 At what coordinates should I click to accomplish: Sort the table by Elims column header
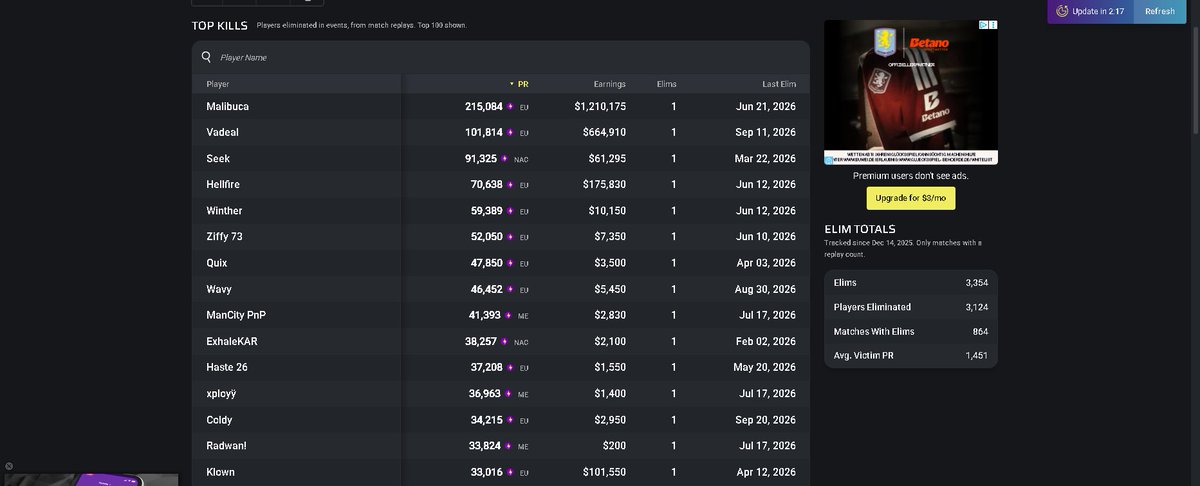(x=667, y=84)
